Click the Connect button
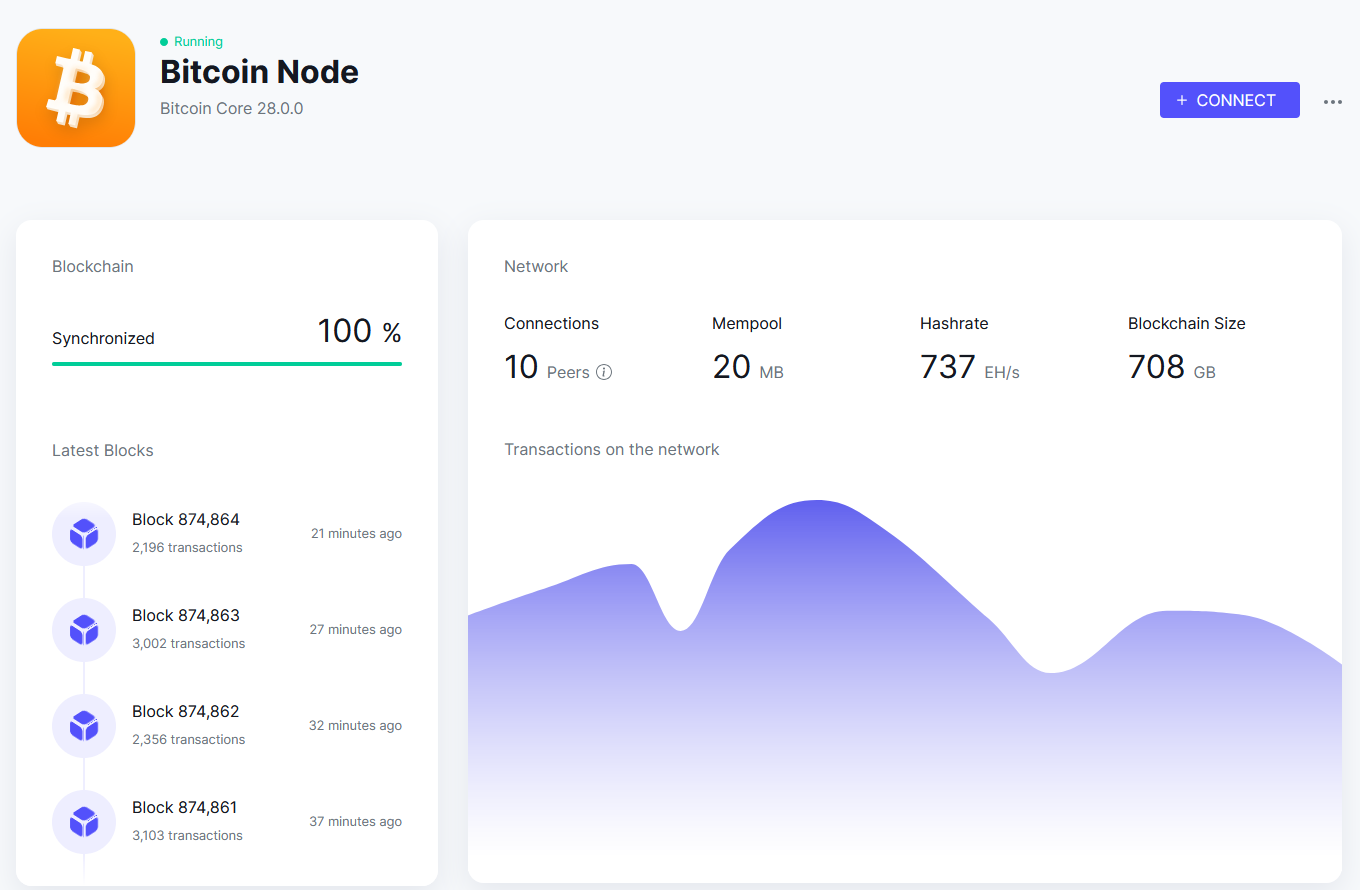This screenshot has width=1360, height=890. [x=1230, y=100]
